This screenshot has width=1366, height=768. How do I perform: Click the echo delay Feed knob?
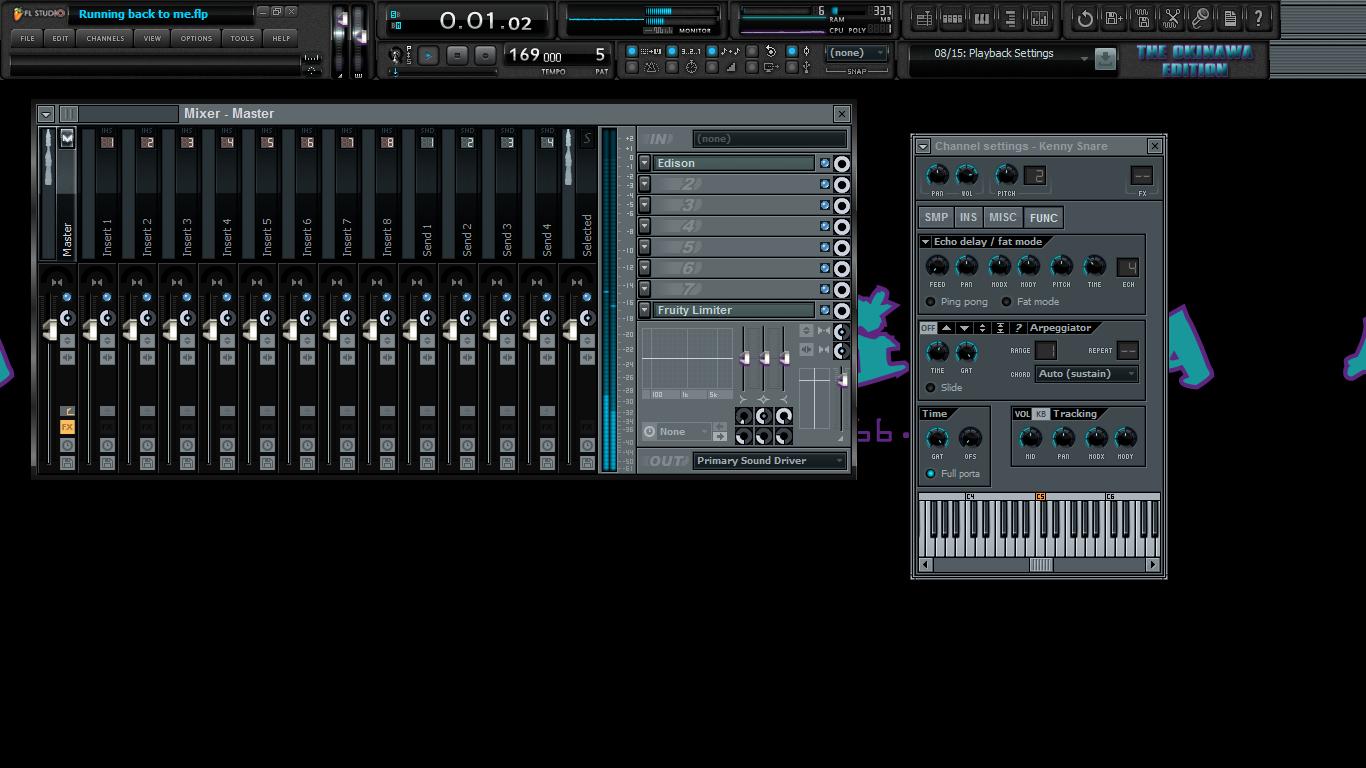click(937, 266)
